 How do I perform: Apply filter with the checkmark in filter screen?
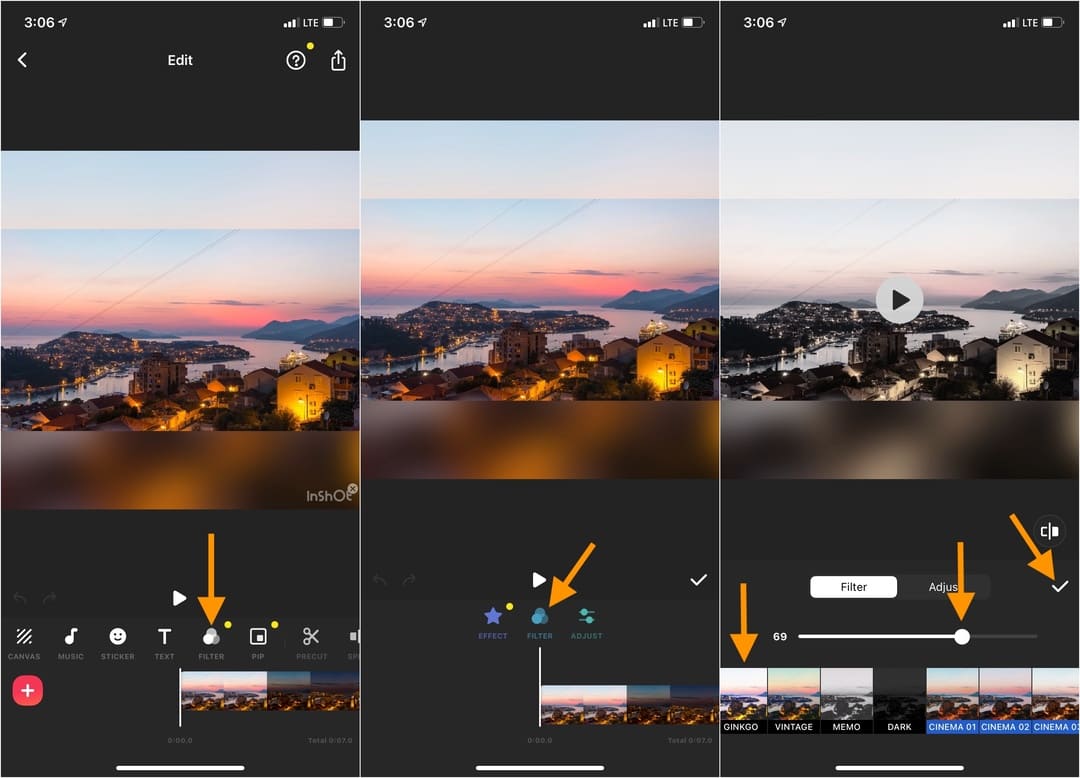coord(1059,587)
